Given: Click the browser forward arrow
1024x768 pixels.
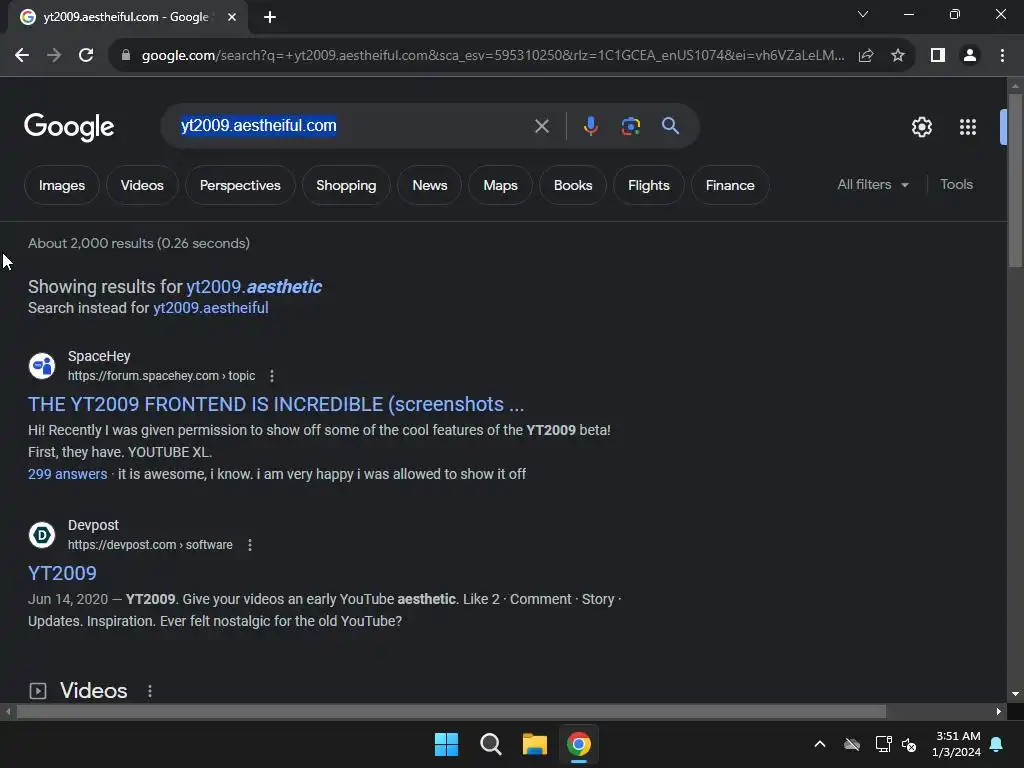Looking at the screenshot, I should pos(54,56).
